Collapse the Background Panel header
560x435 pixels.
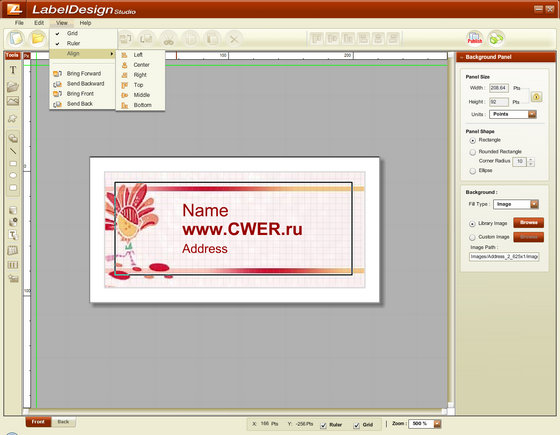click(x=462, y=57)
